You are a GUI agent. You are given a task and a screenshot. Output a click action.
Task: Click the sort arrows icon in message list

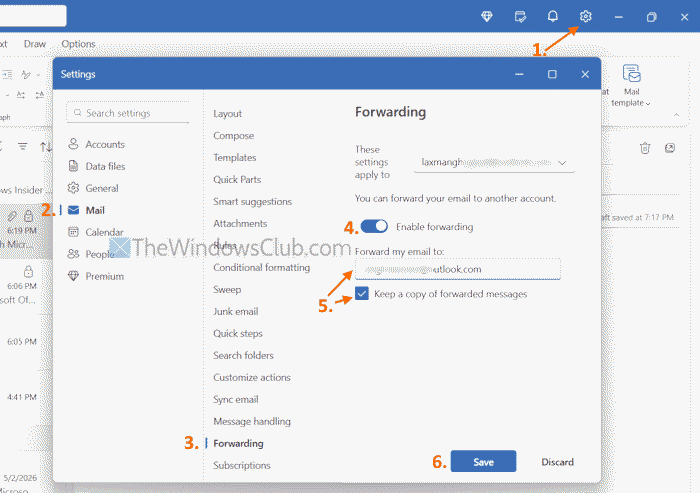tap(46, 146)
